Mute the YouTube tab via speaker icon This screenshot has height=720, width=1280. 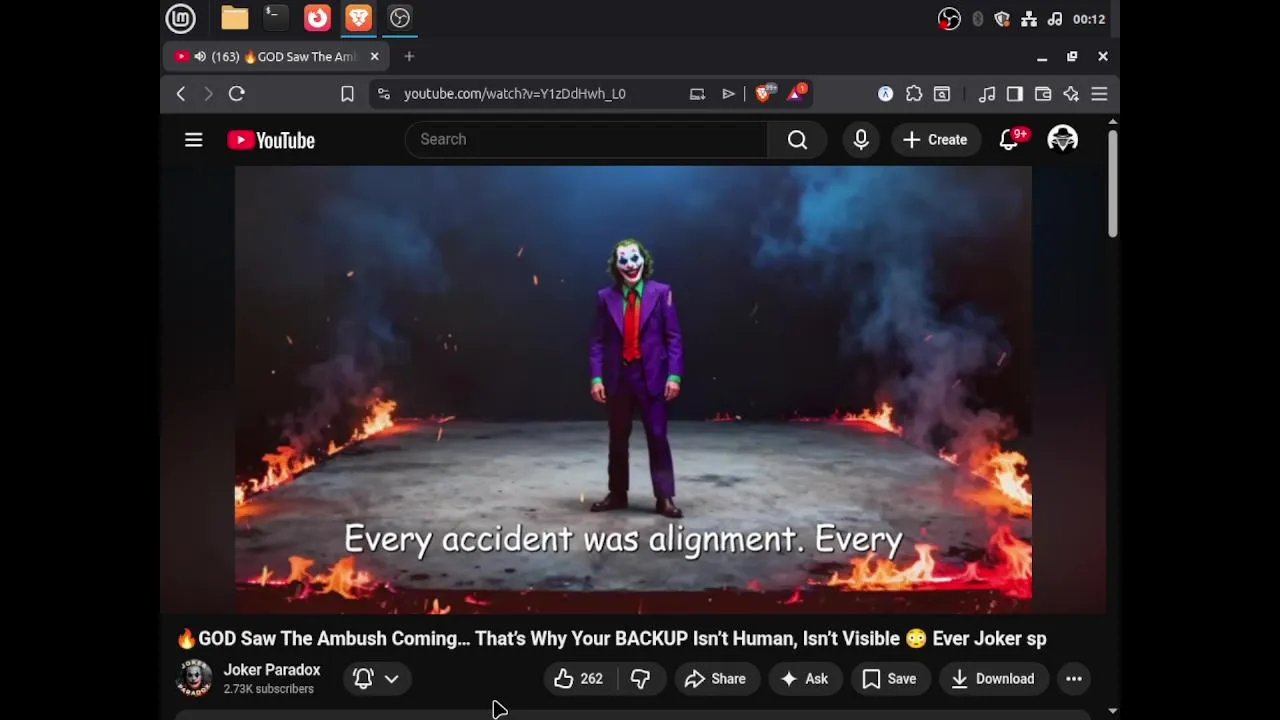click(200, 57)
